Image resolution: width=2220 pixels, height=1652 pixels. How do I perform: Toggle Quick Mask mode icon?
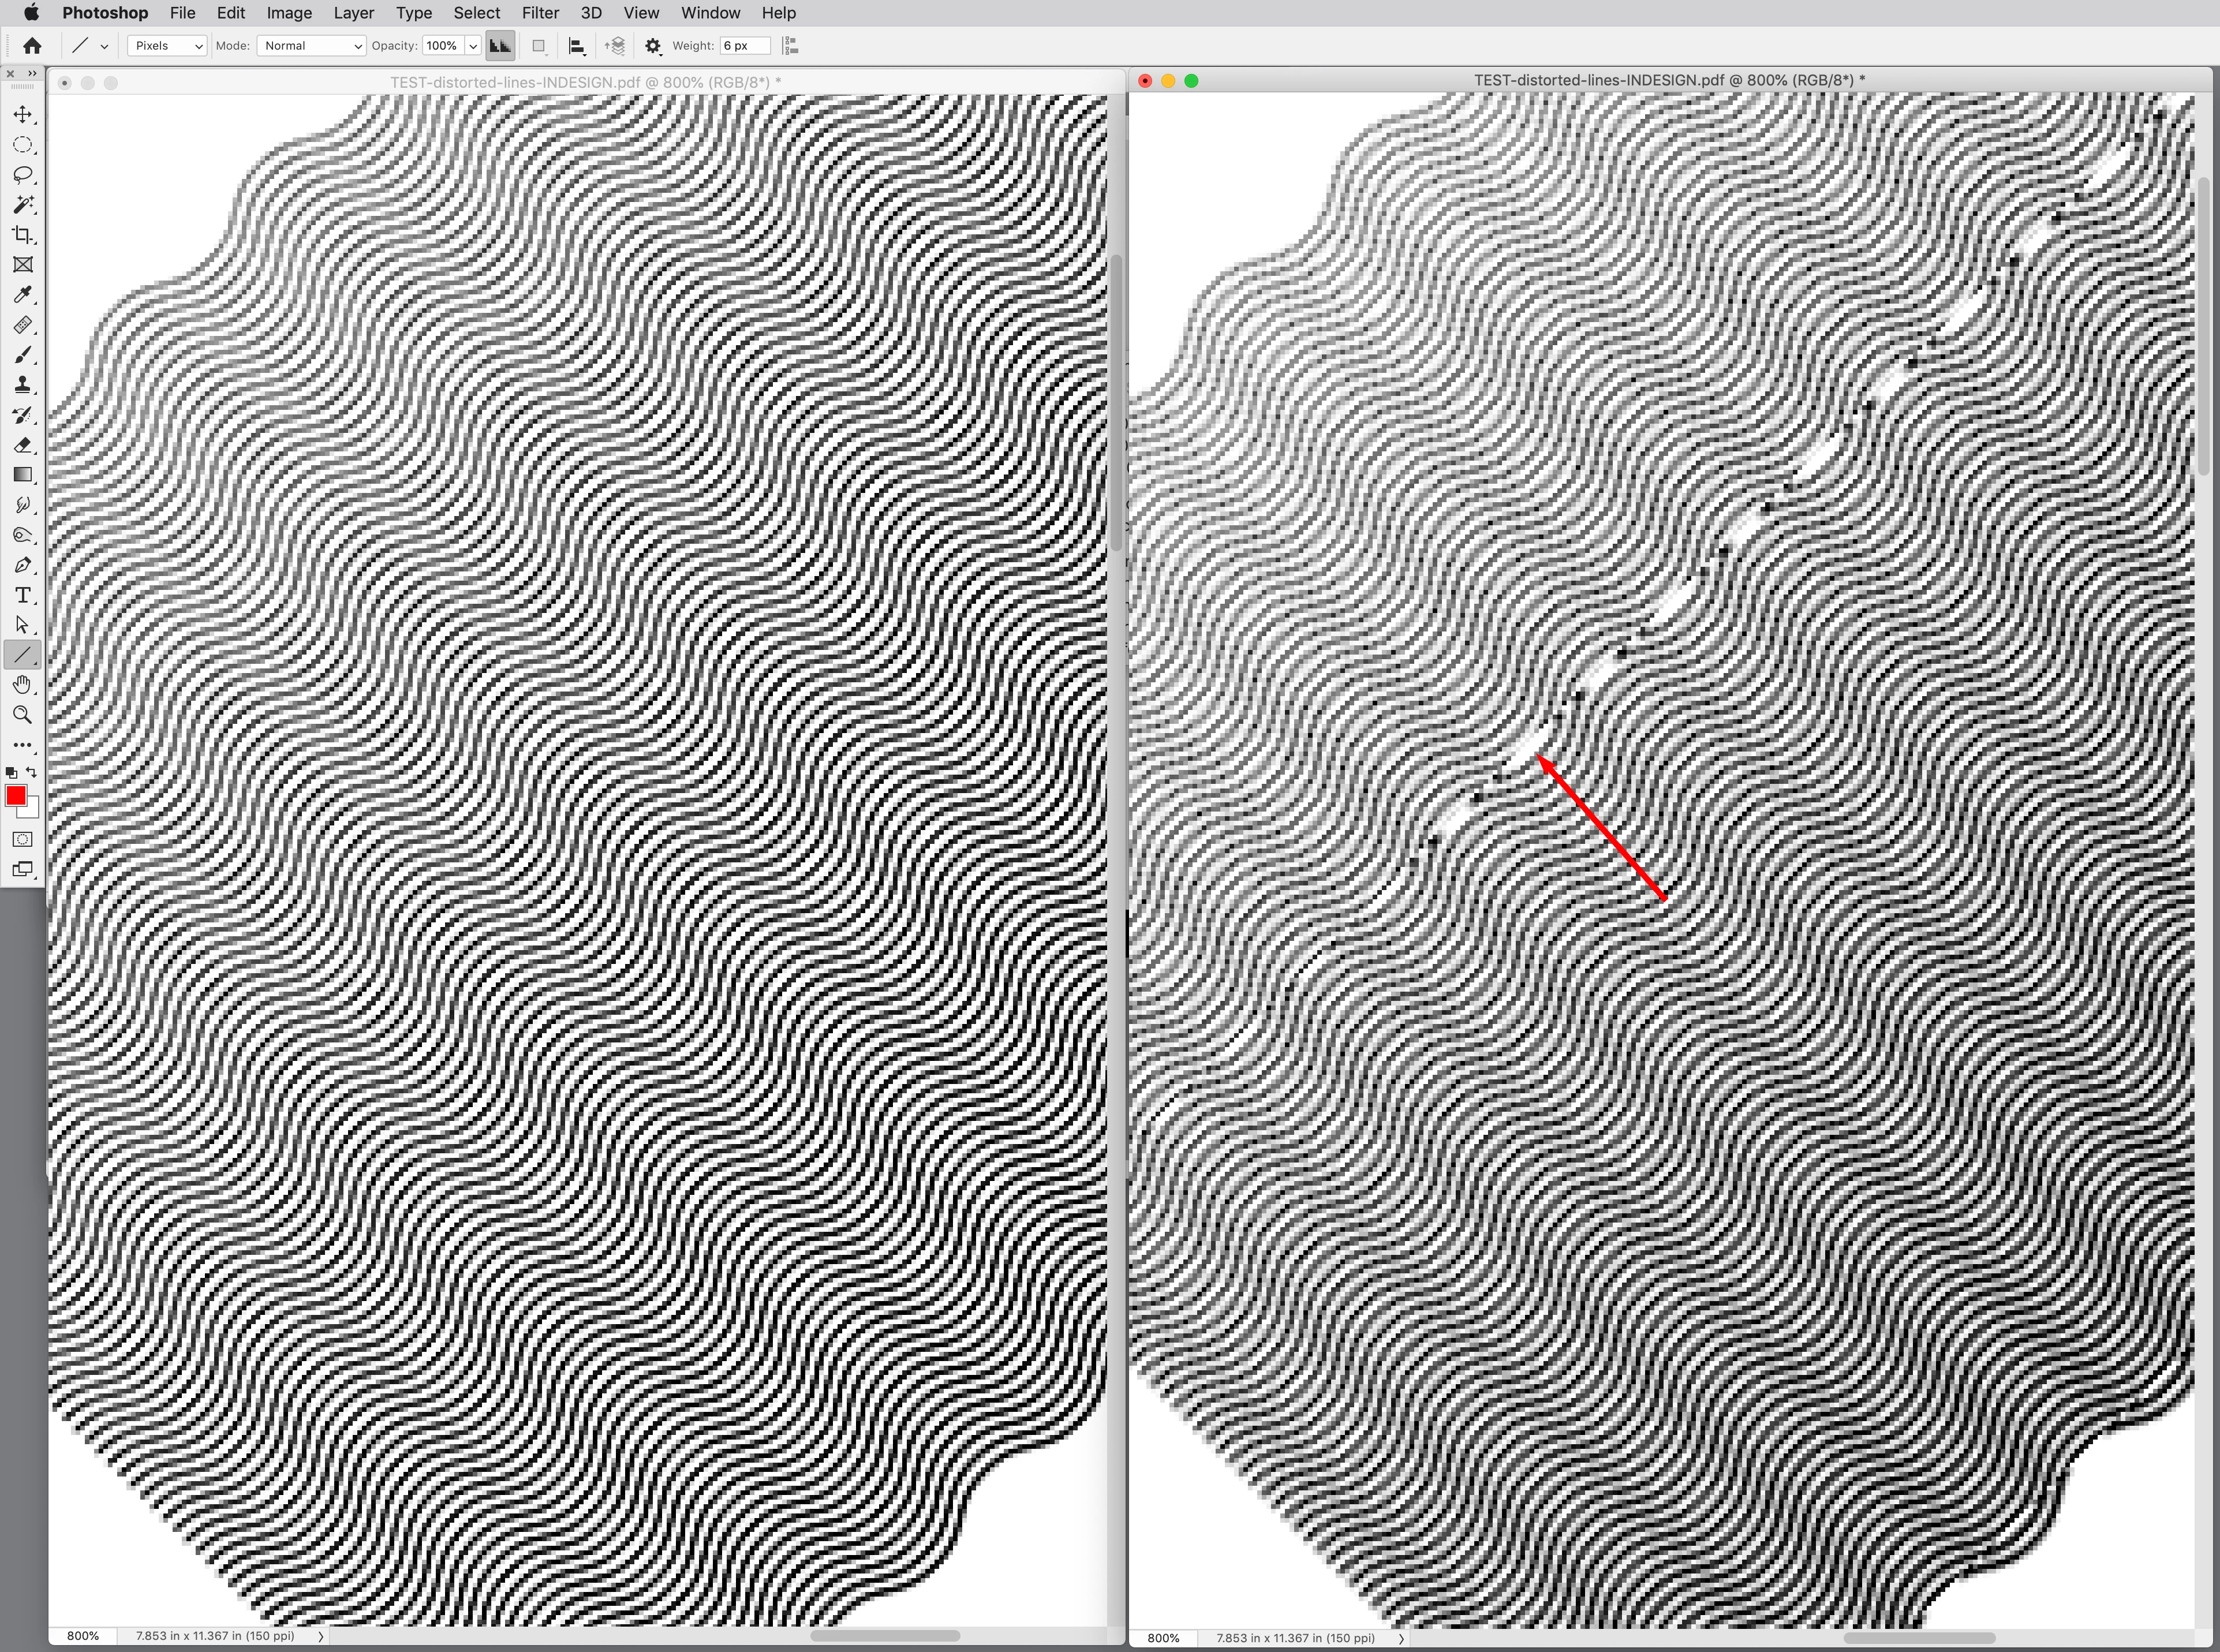coord(22,839)
